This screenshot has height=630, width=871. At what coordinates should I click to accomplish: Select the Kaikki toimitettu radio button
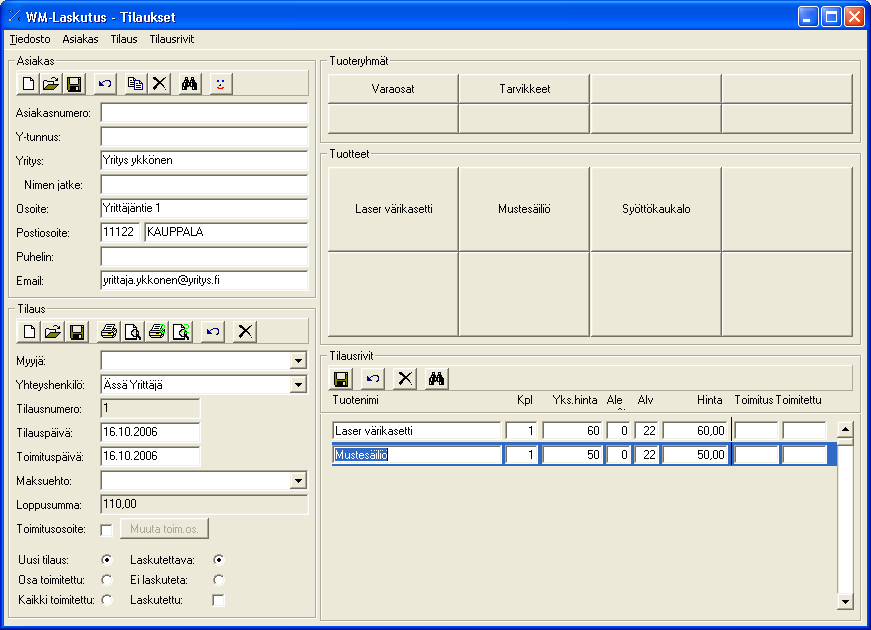point(107,600)
